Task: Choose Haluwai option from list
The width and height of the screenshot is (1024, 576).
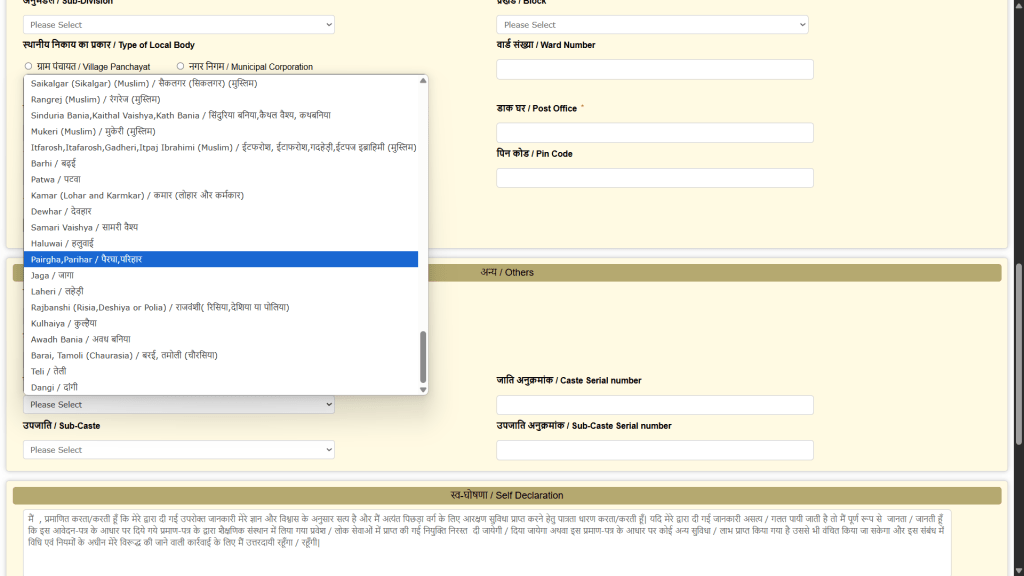Action: tap(221, 243)
